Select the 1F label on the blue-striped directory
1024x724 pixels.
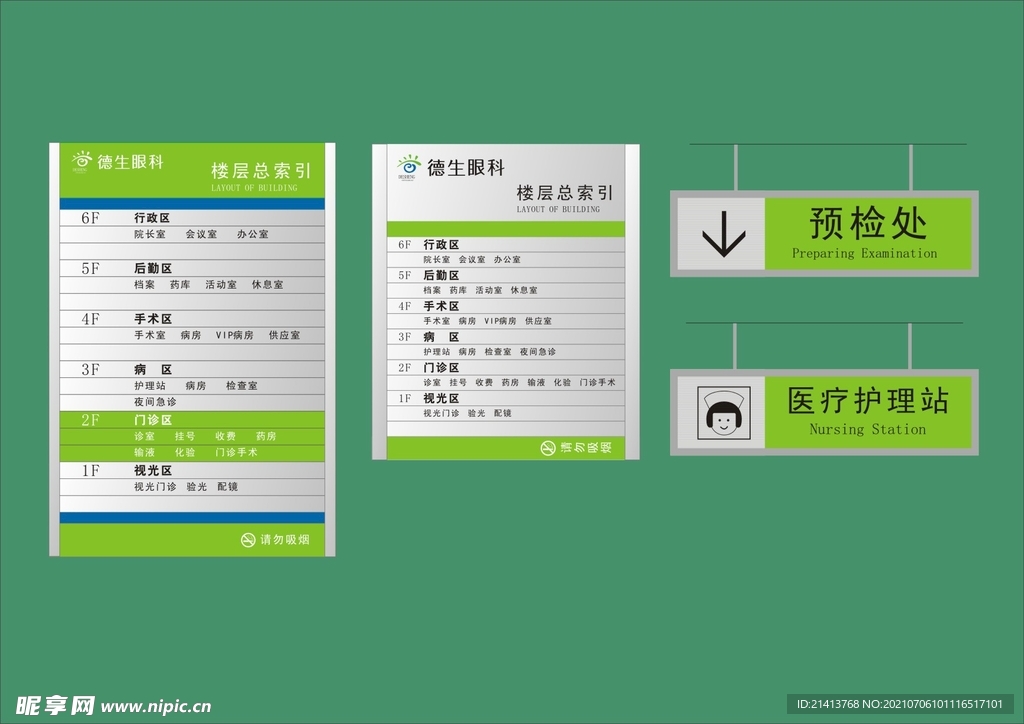[91, 471]
